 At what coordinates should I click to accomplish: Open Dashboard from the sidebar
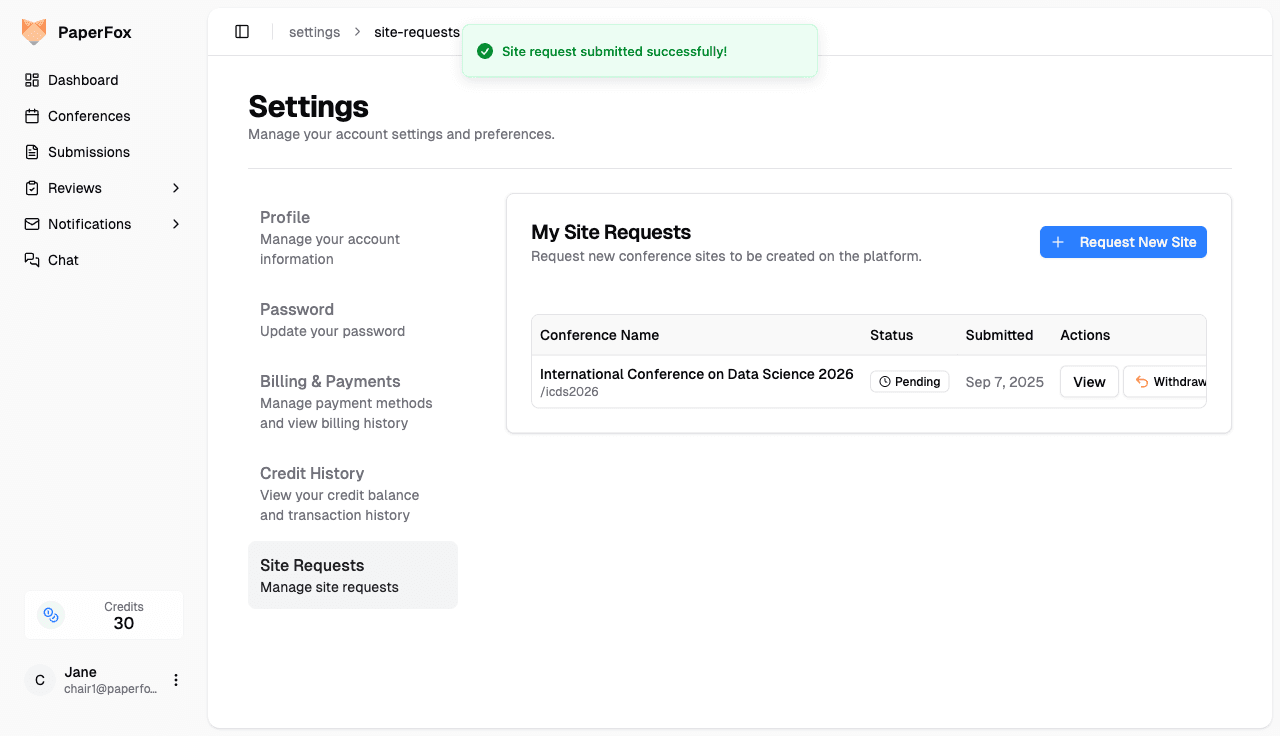click(83, 80)
